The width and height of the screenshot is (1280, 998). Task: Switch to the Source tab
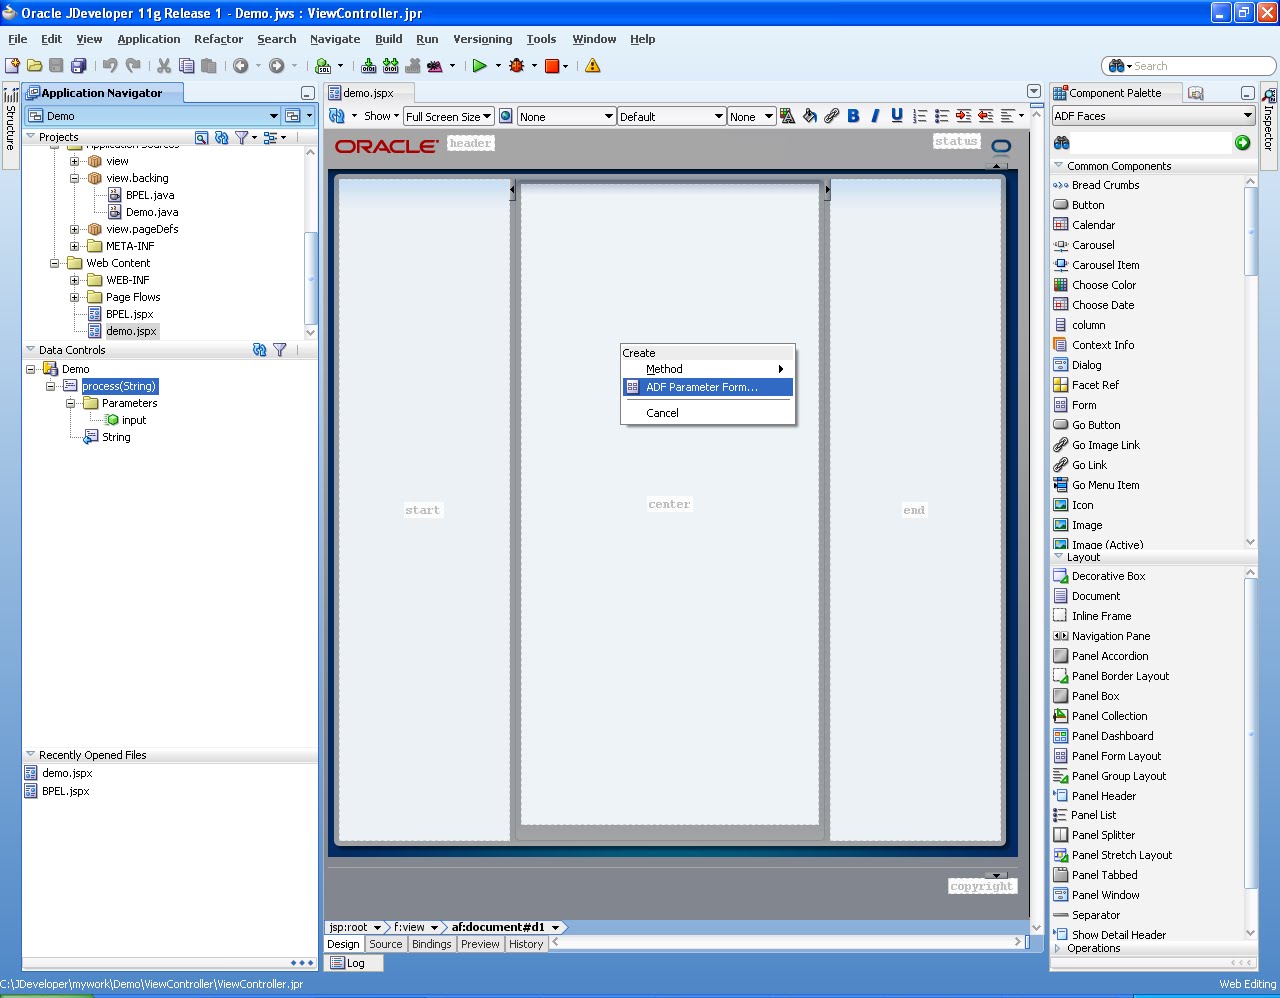[385, 944]
